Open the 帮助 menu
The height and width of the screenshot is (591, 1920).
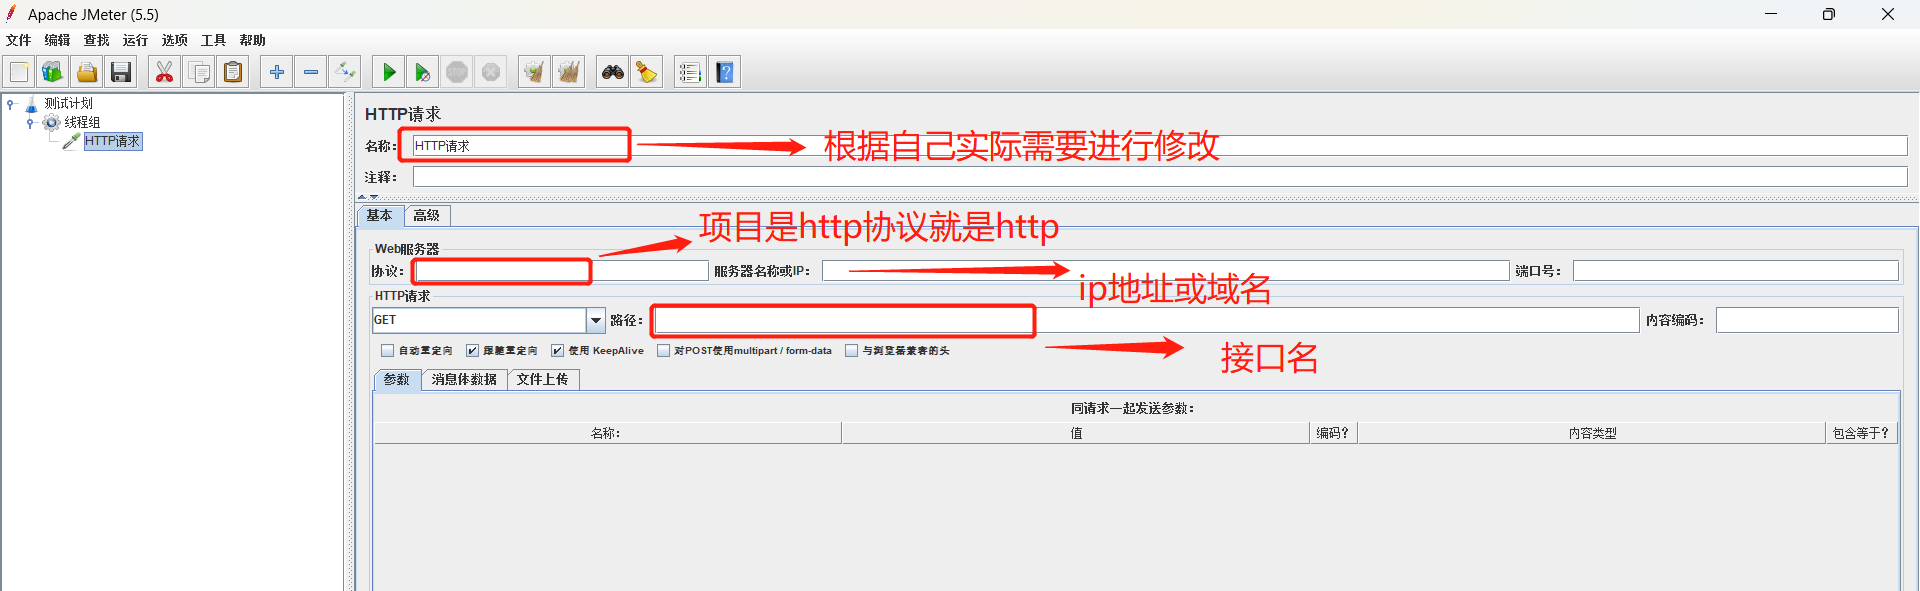click(x=252, y=40)
